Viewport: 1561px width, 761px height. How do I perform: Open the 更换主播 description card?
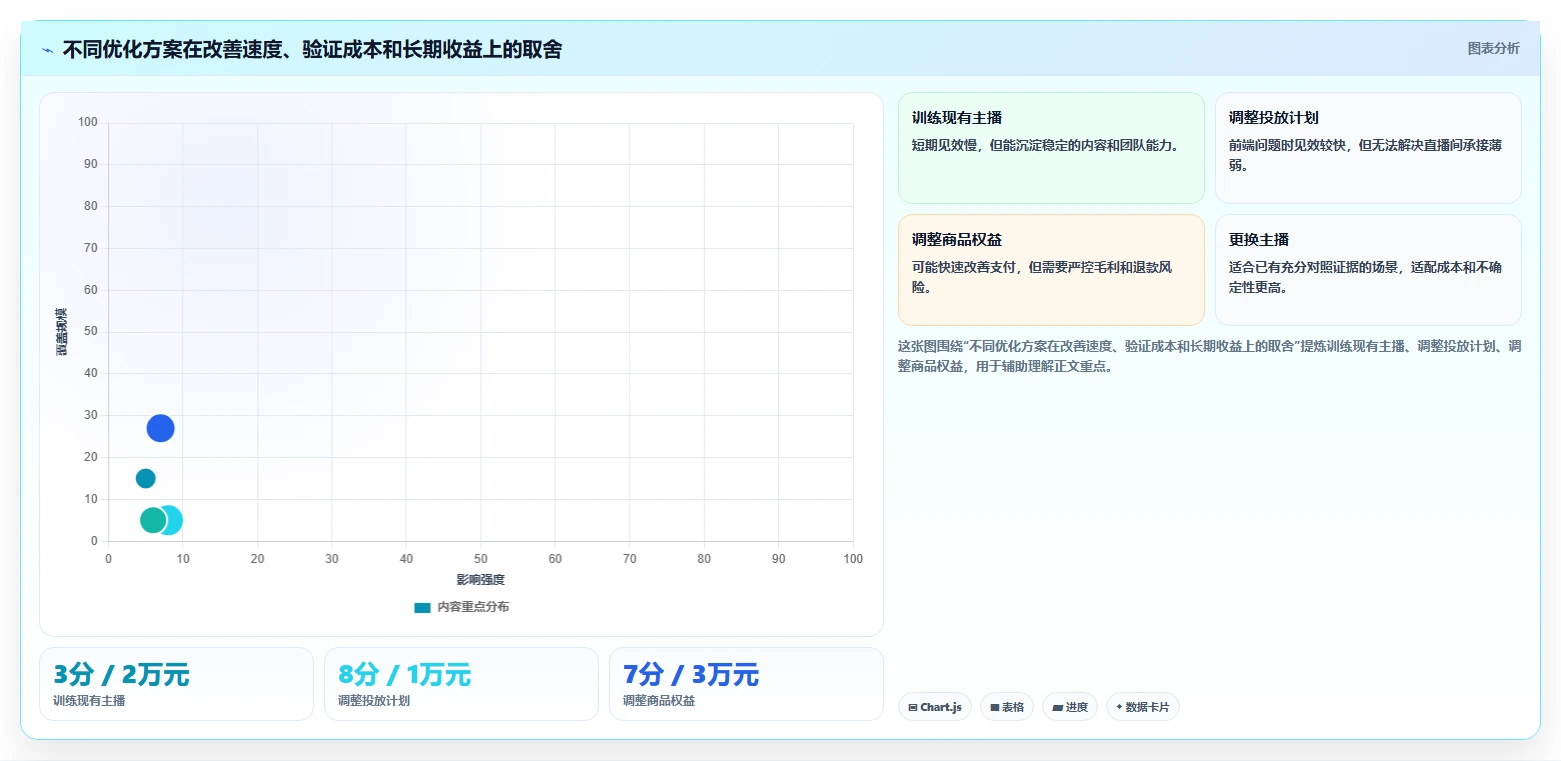[1368, 270]
